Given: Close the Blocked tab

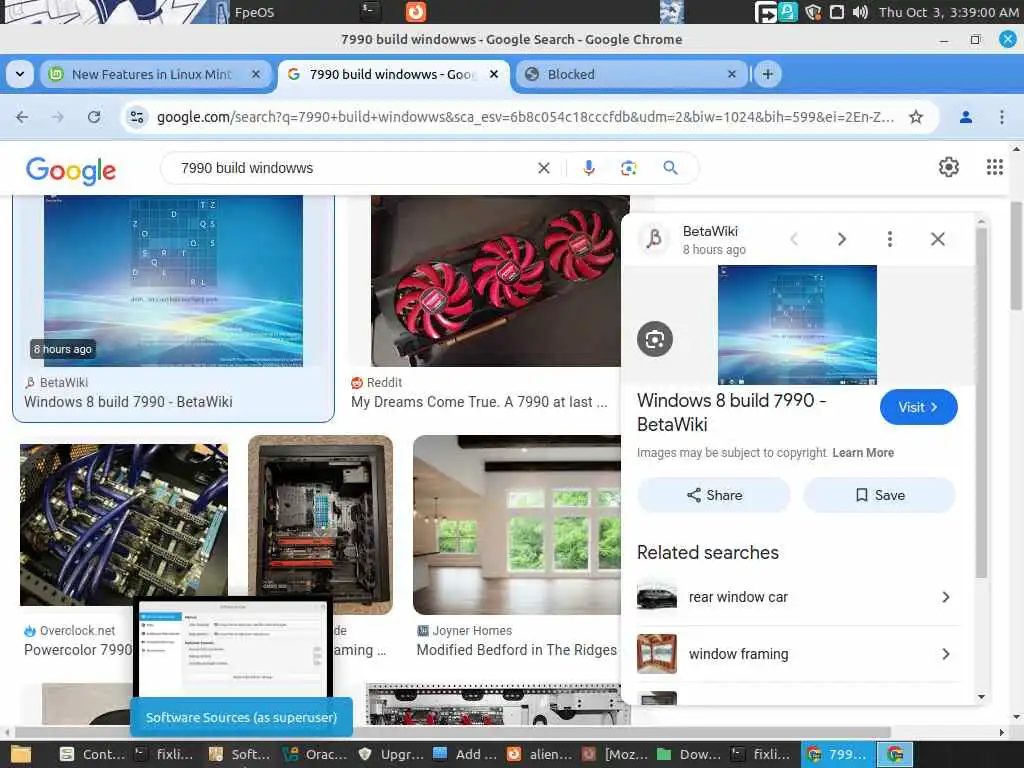Looking at the screenshot, I should pyautogui.click(x=731, y=74).
